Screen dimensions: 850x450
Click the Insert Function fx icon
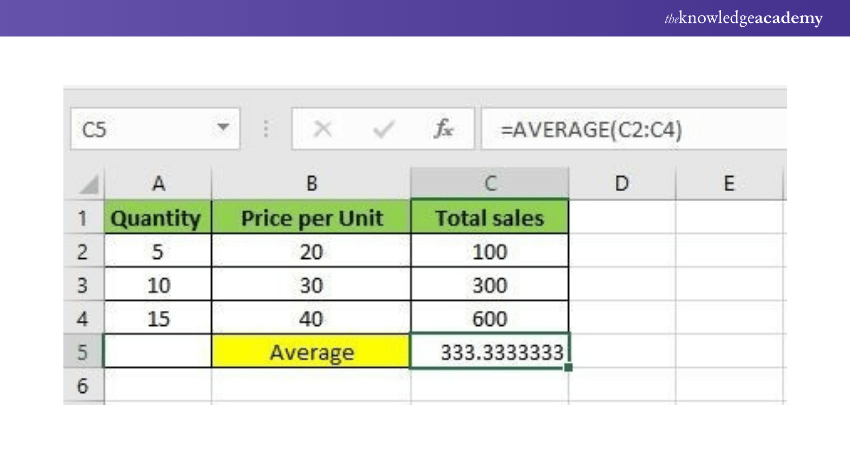(x=444, y=129)
